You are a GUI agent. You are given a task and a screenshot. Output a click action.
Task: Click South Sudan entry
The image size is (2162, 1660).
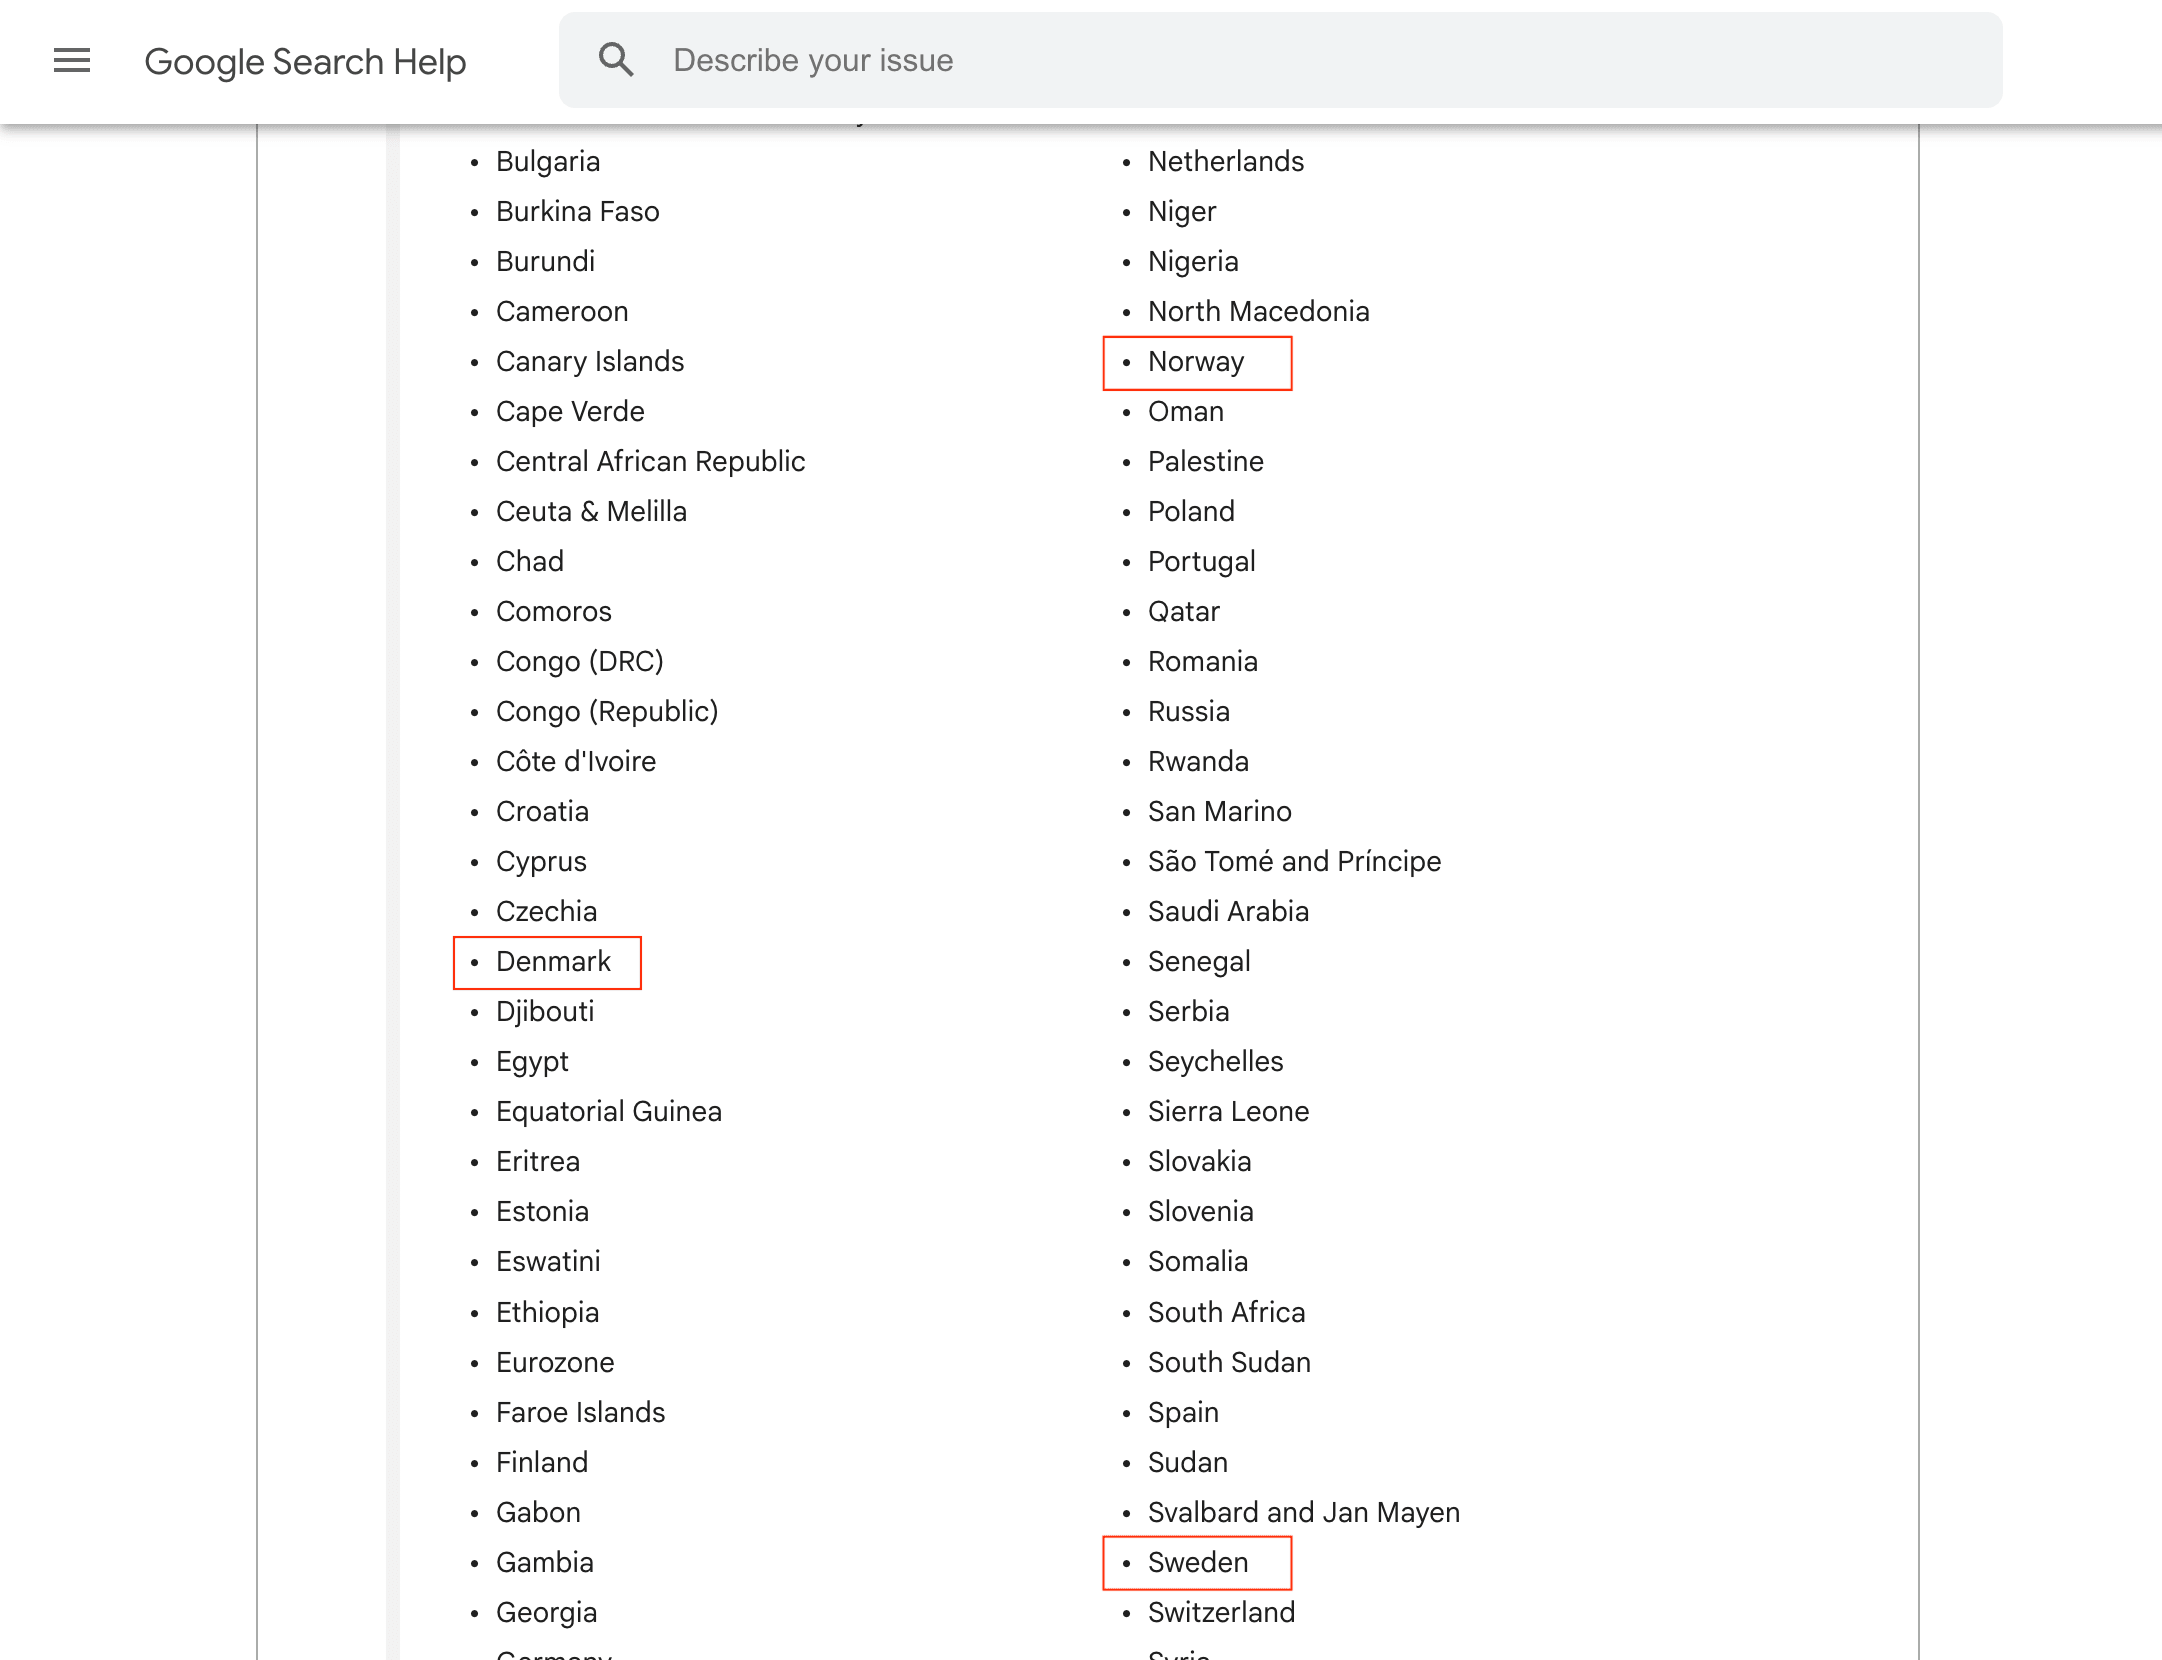pos(1229,1362)
